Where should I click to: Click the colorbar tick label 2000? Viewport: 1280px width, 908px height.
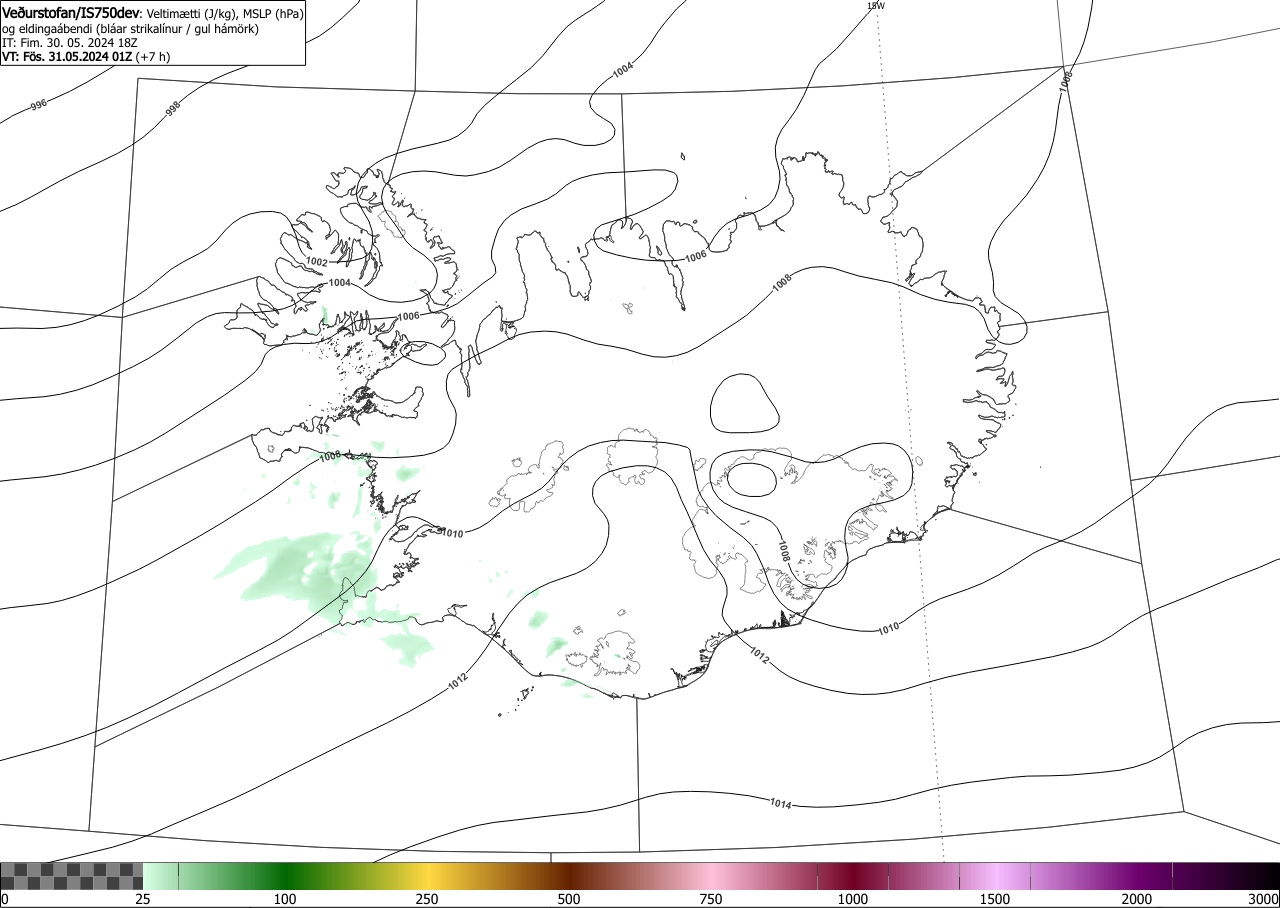click(1137, 899)
